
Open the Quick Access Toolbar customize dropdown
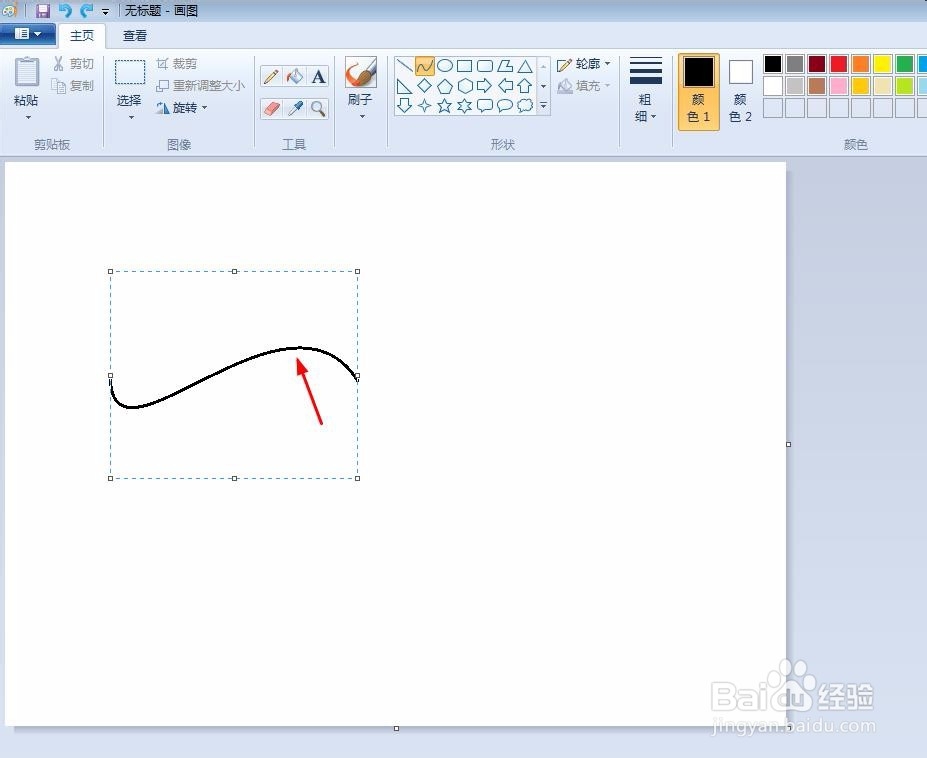pyautogui.click(x=105, y=11)
